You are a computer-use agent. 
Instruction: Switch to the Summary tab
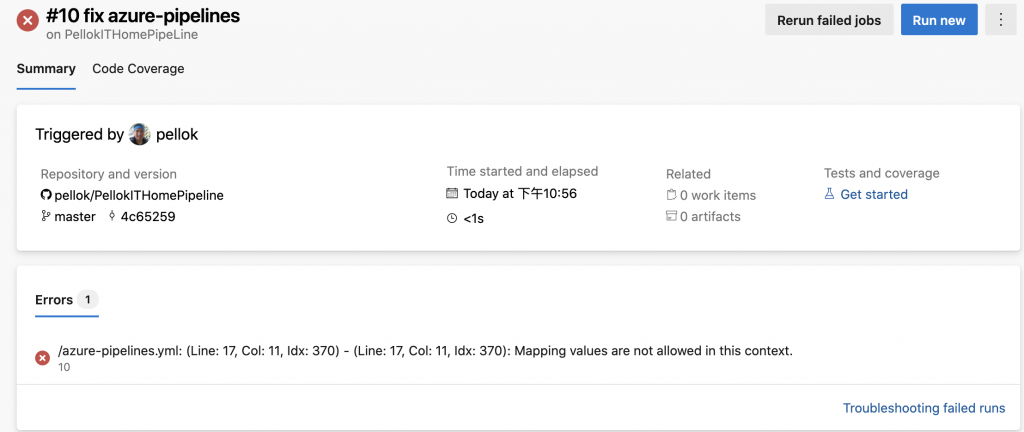click(x=46, y=69)
